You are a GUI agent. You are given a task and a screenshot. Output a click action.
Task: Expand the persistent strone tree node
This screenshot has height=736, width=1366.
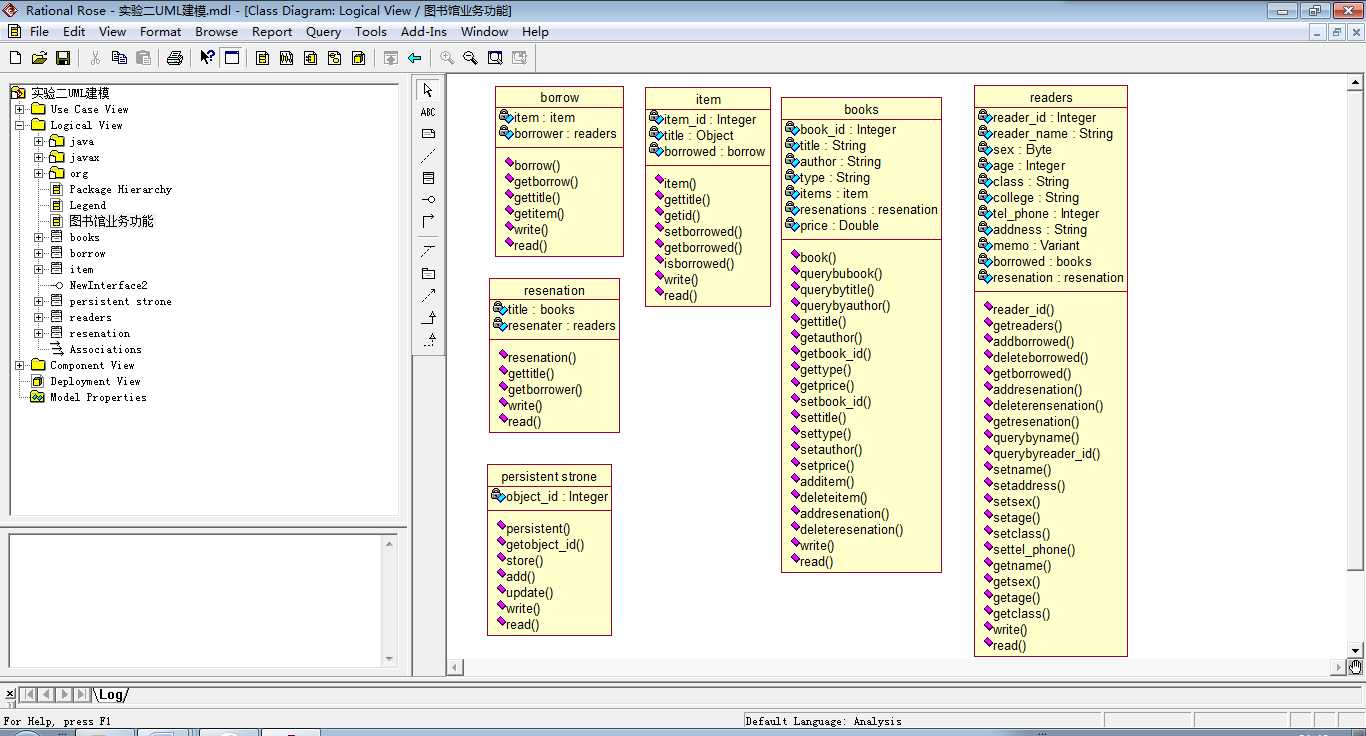coord(39,301)
